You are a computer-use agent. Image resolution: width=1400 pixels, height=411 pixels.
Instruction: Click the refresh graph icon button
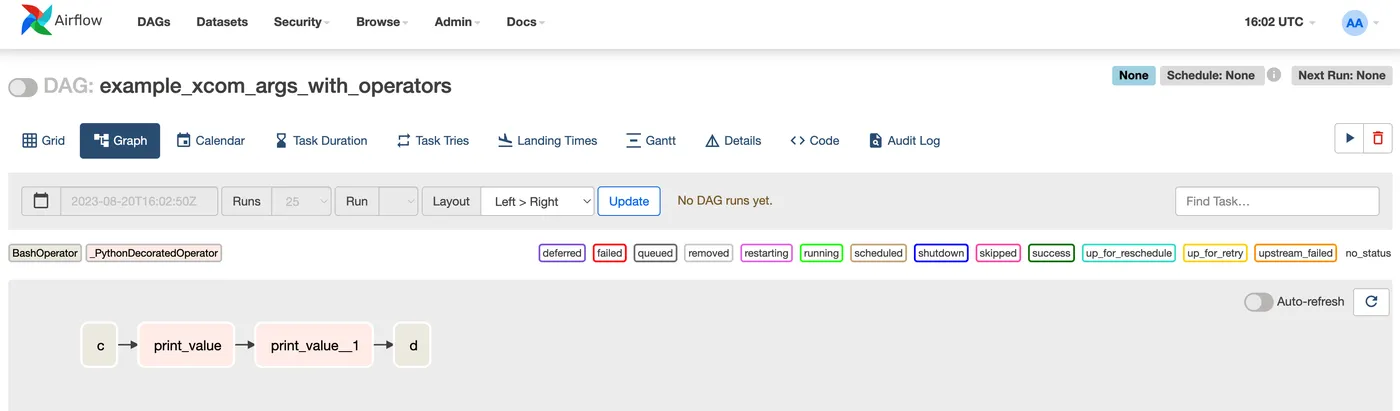click(x=1371, y=302)
